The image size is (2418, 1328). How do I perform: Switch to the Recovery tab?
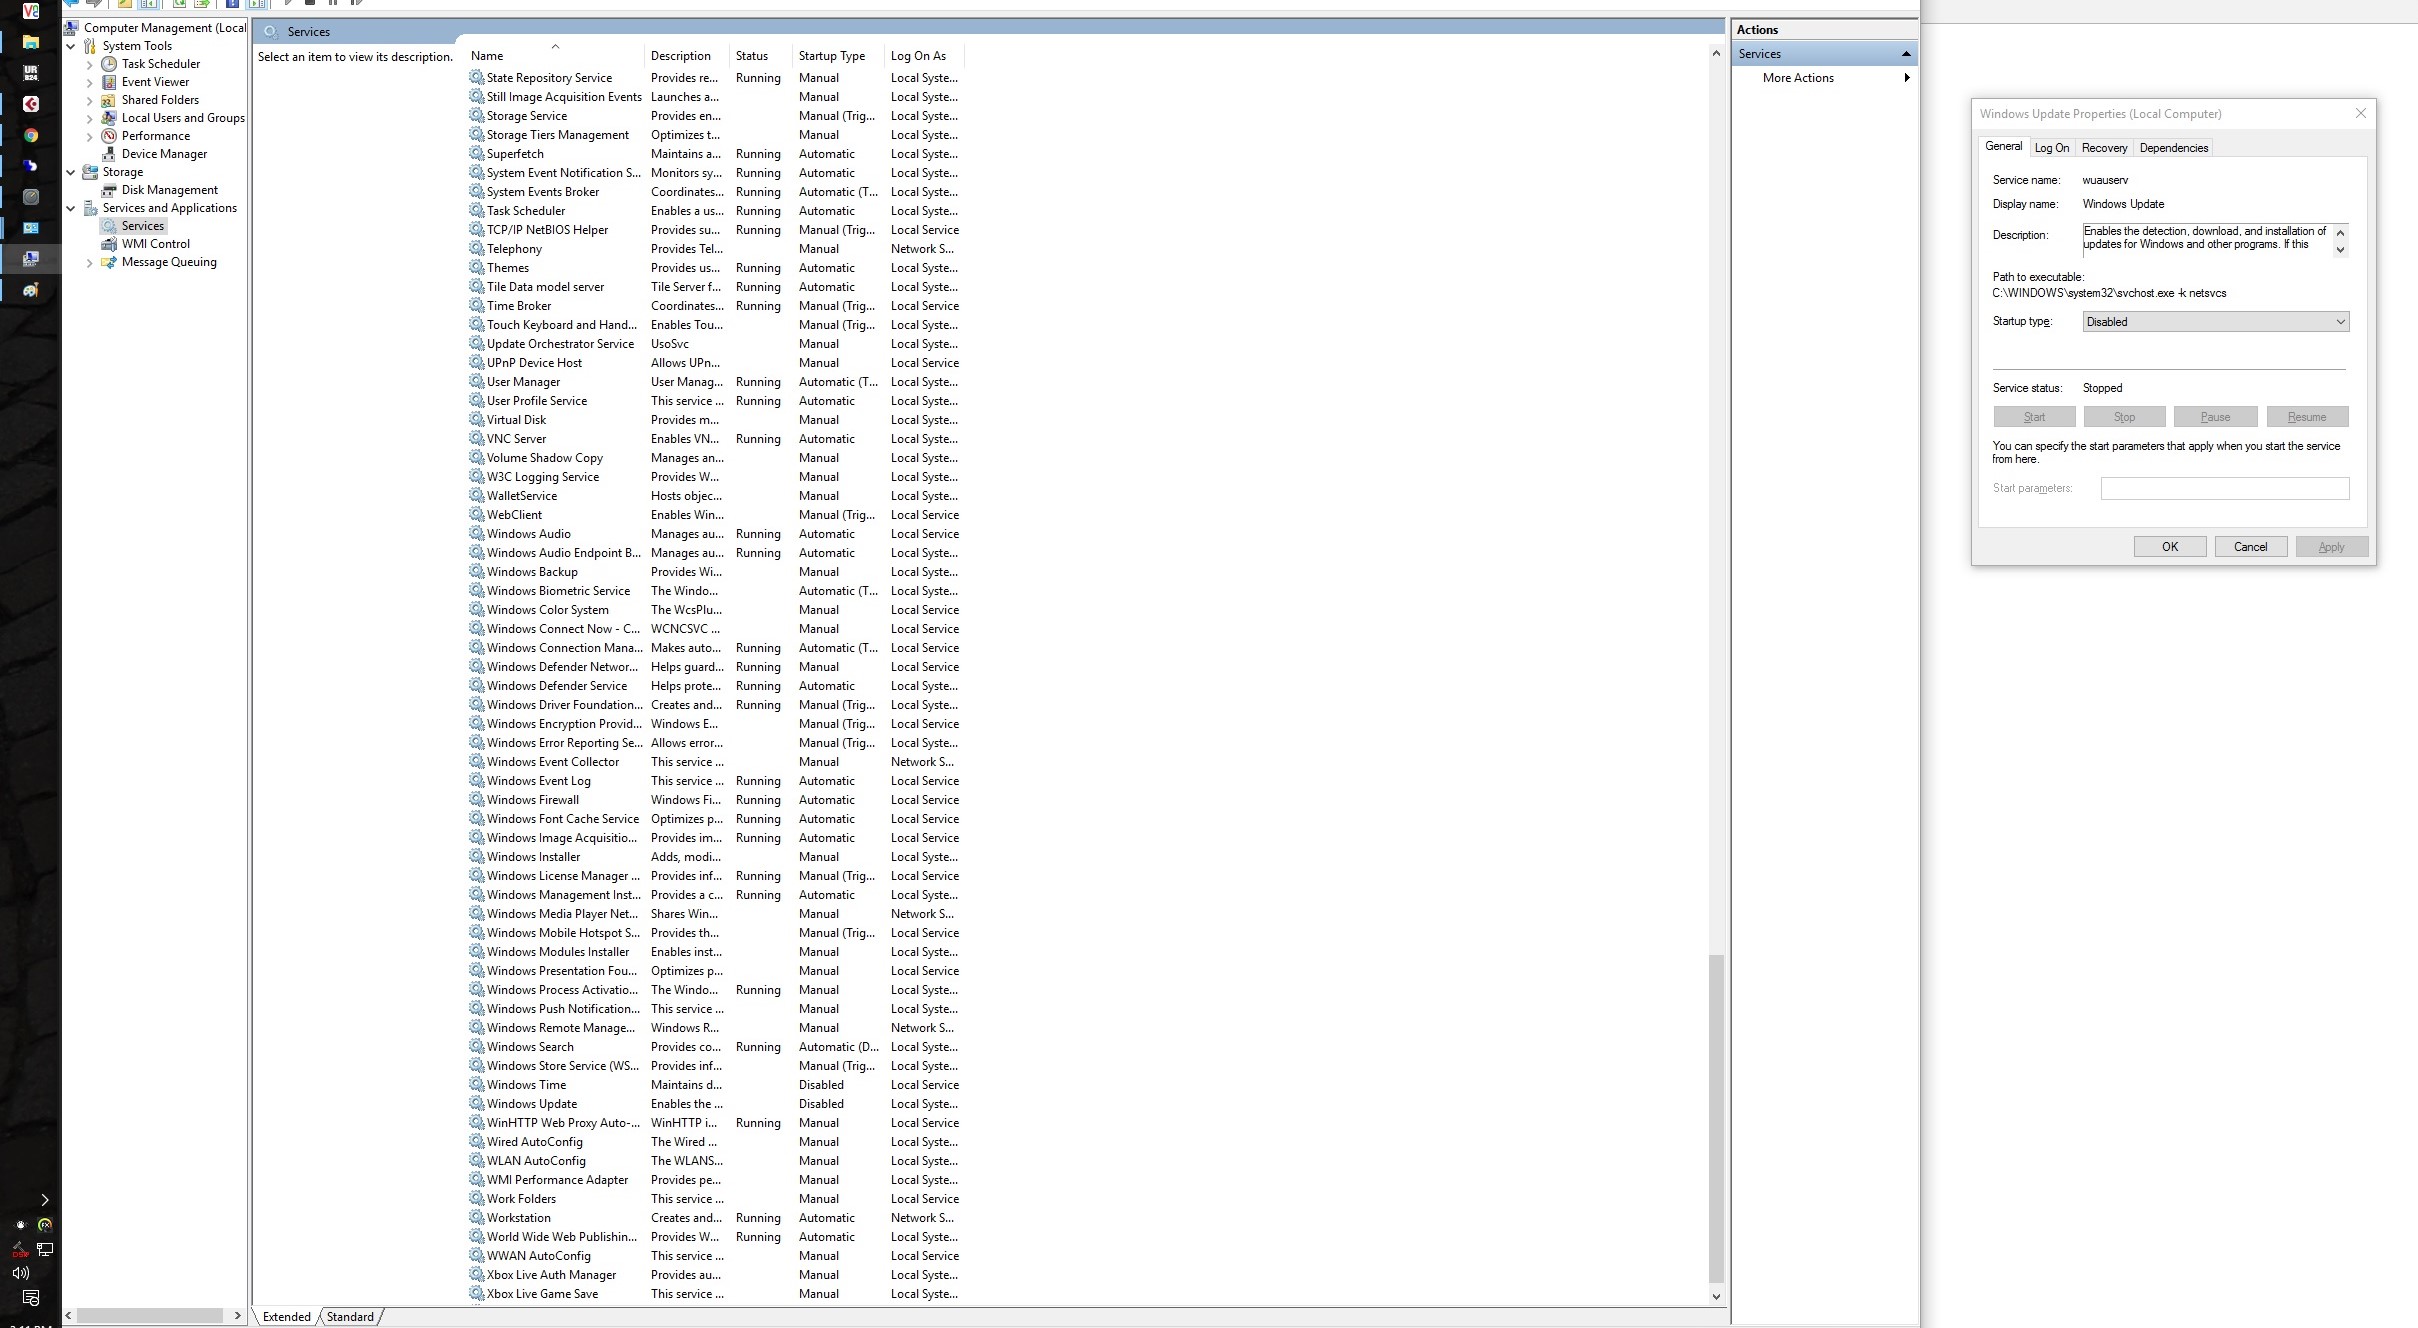point(2104,148)
